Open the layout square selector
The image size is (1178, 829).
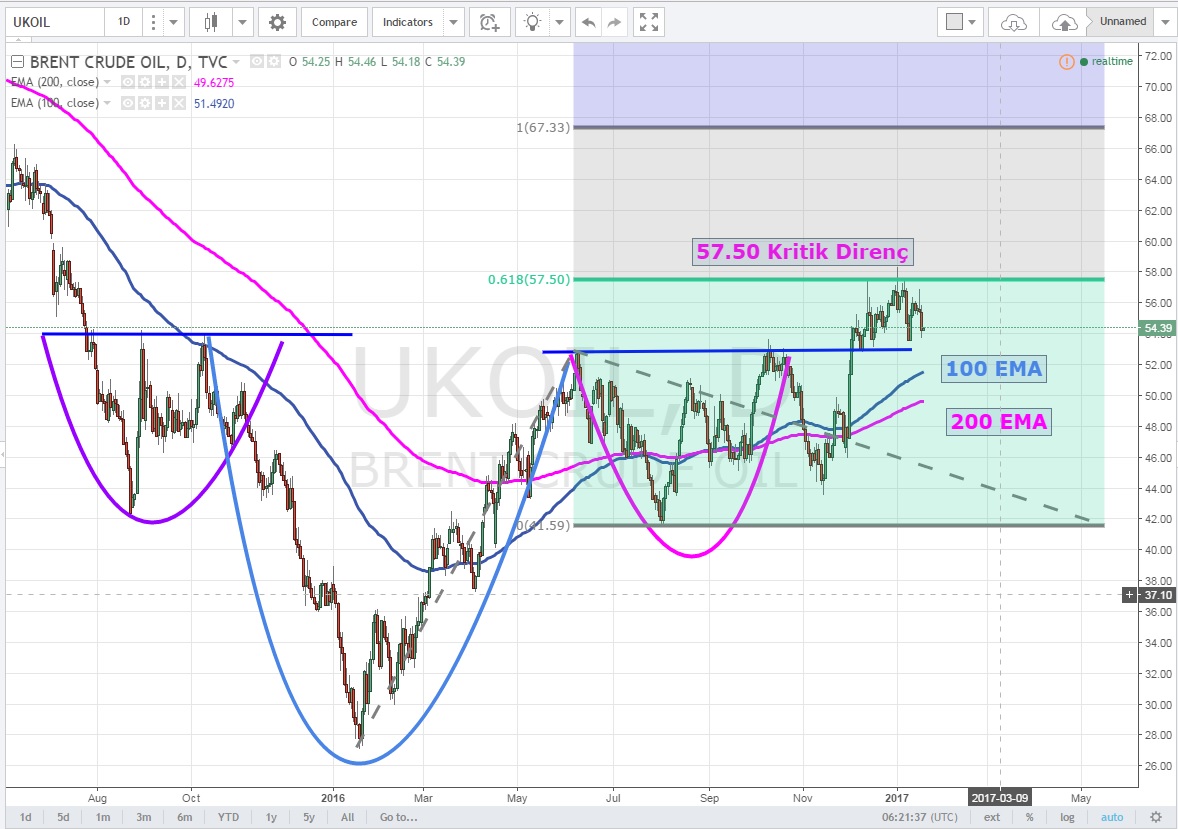point(954,21)
